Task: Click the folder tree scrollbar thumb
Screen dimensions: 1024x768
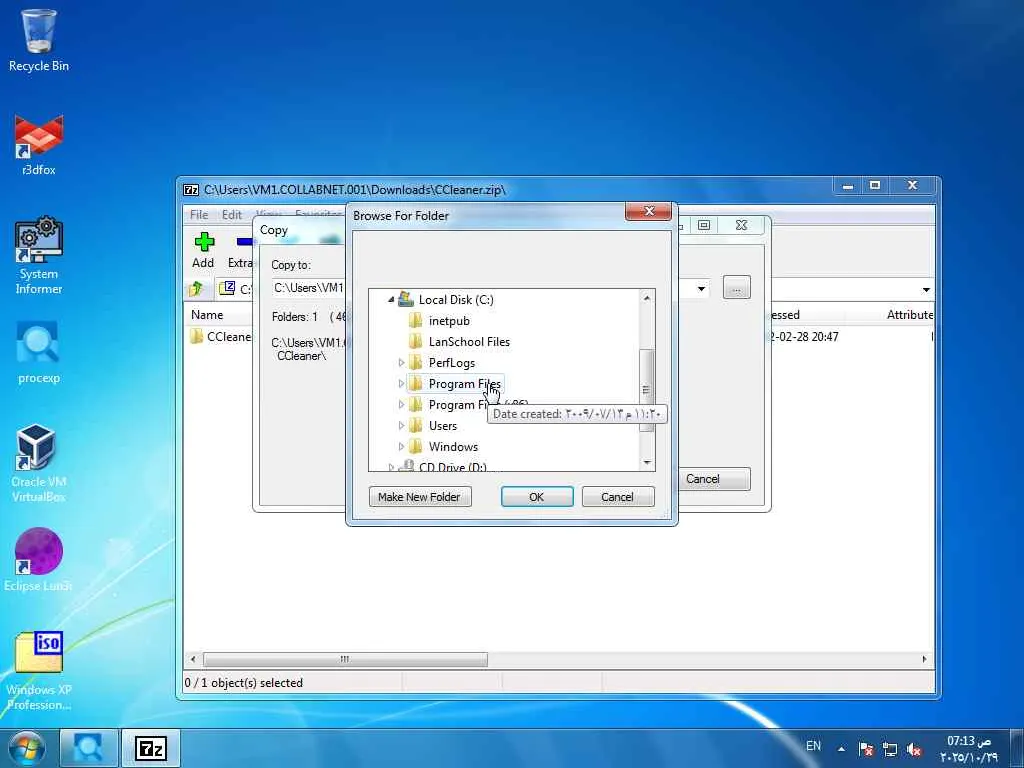Action: coord(647,391)
